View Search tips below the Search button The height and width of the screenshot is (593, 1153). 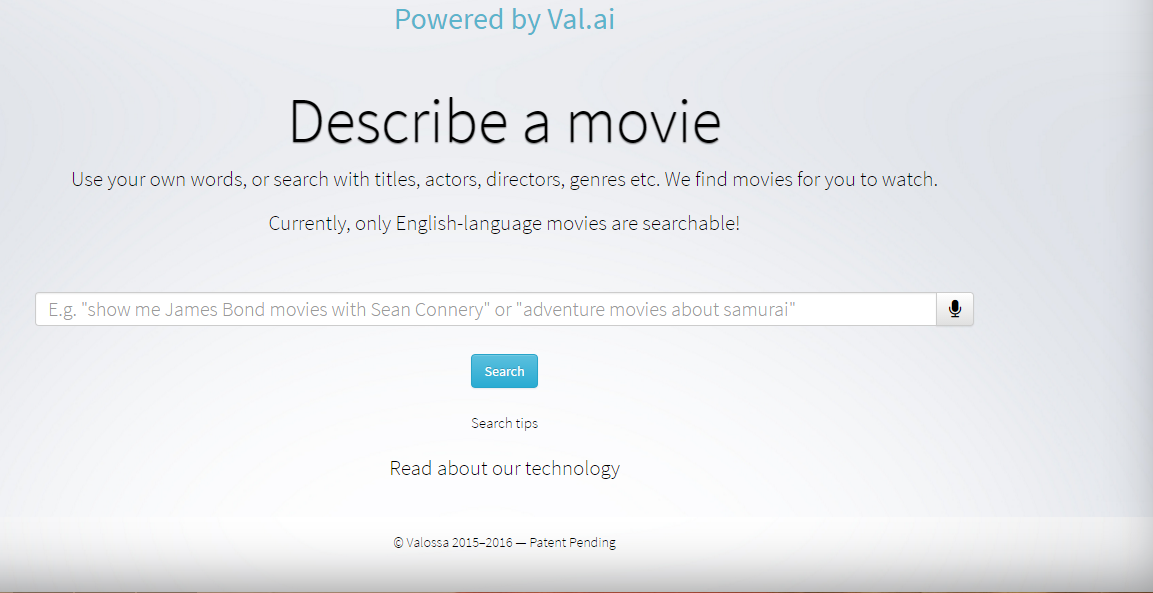(504, 422)
